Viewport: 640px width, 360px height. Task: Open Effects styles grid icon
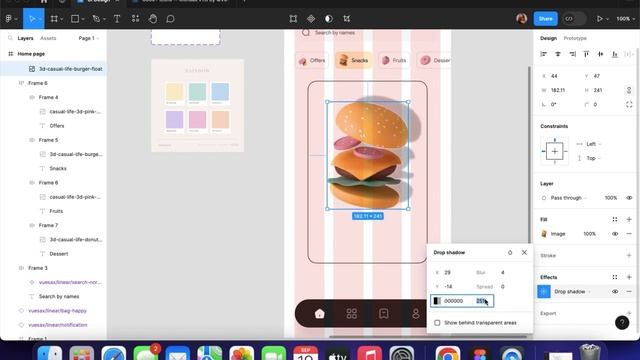(615, 277)
